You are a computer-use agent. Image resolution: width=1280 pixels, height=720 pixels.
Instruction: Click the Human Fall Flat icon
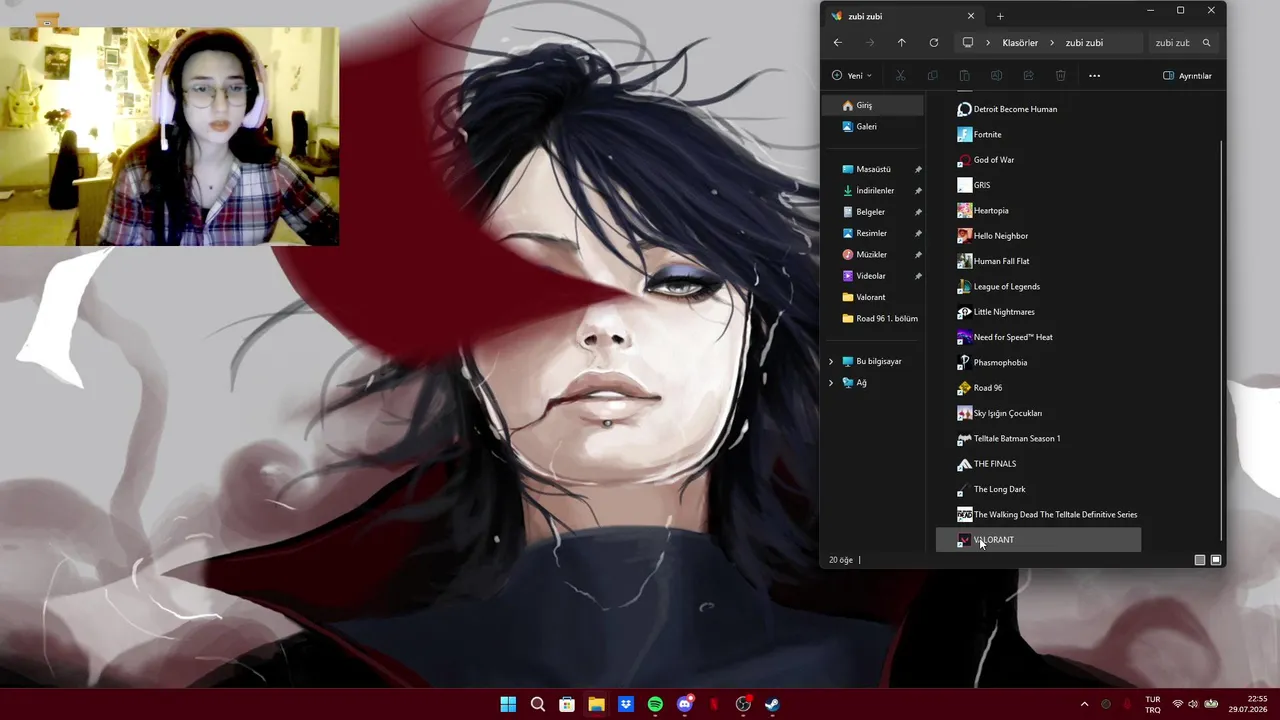coord(964,261)
